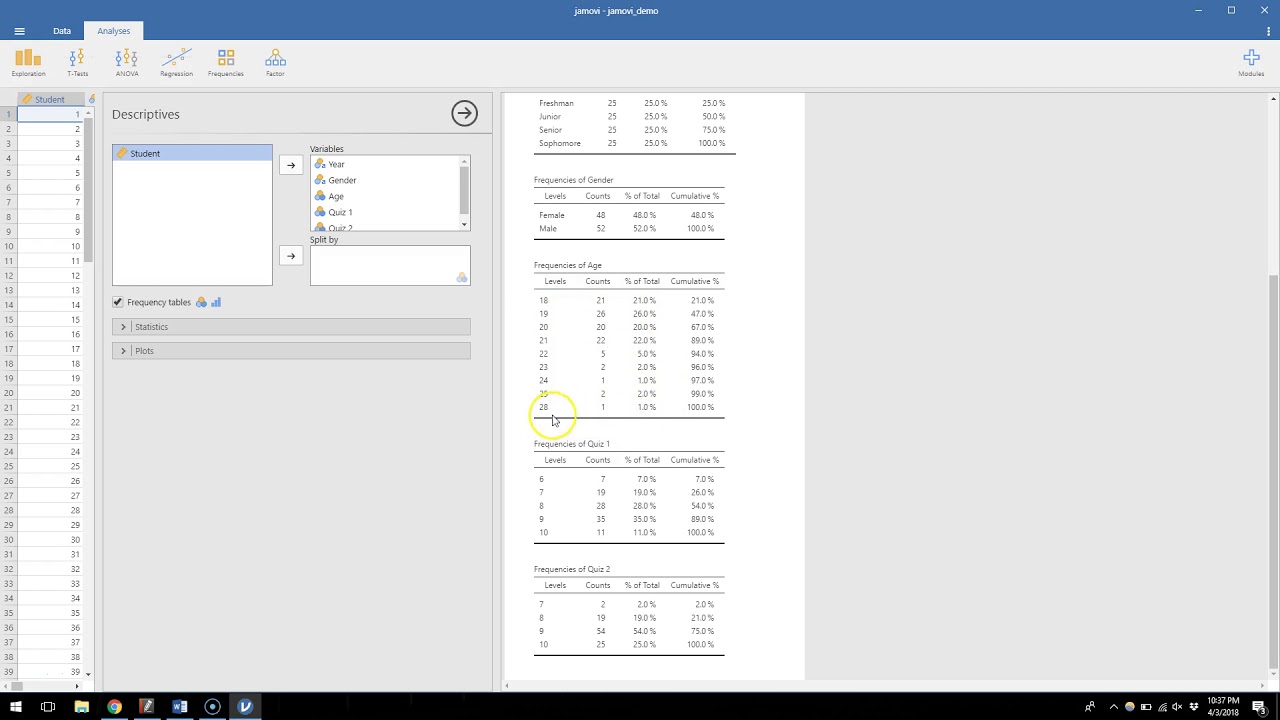Open the Exploration analysis menu

coord(28,63)
